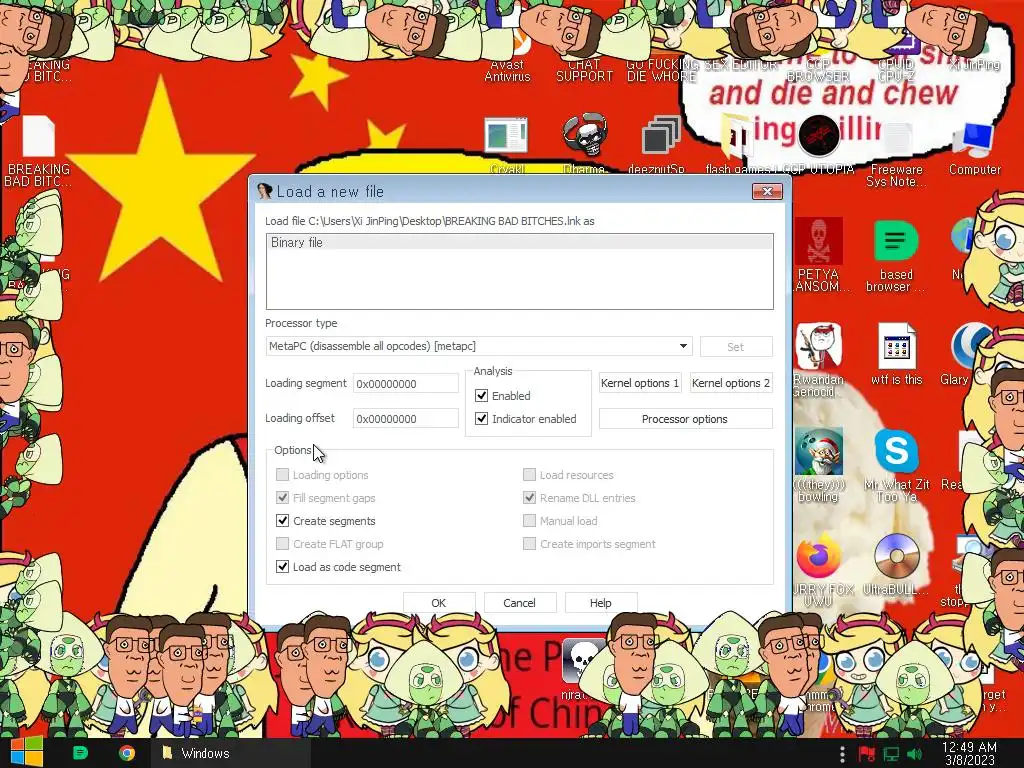Viewport: 1024px width, 768px height.
Task: Click the Set processor button
Action: tap(735, 347)
